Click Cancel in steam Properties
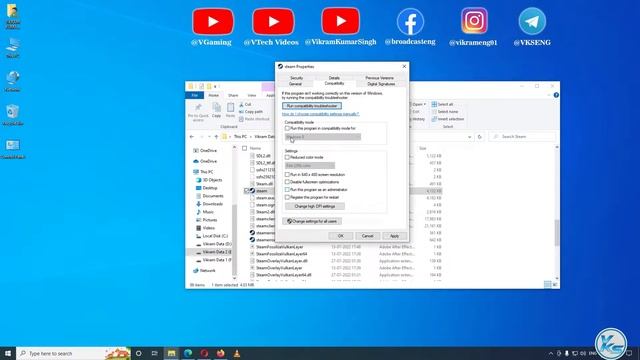The height and width of the screenshot is (360, 640). click(x=367, y=236)
